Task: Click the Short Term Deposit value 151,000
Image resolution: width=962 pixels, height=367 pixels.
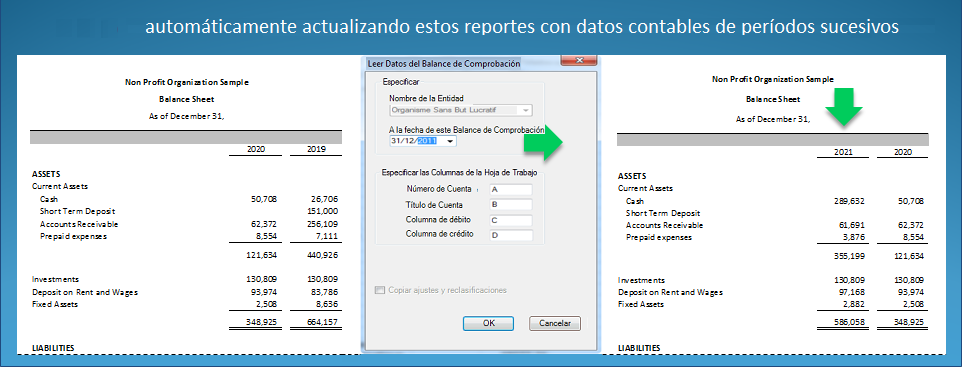Action: click(322, 211)
